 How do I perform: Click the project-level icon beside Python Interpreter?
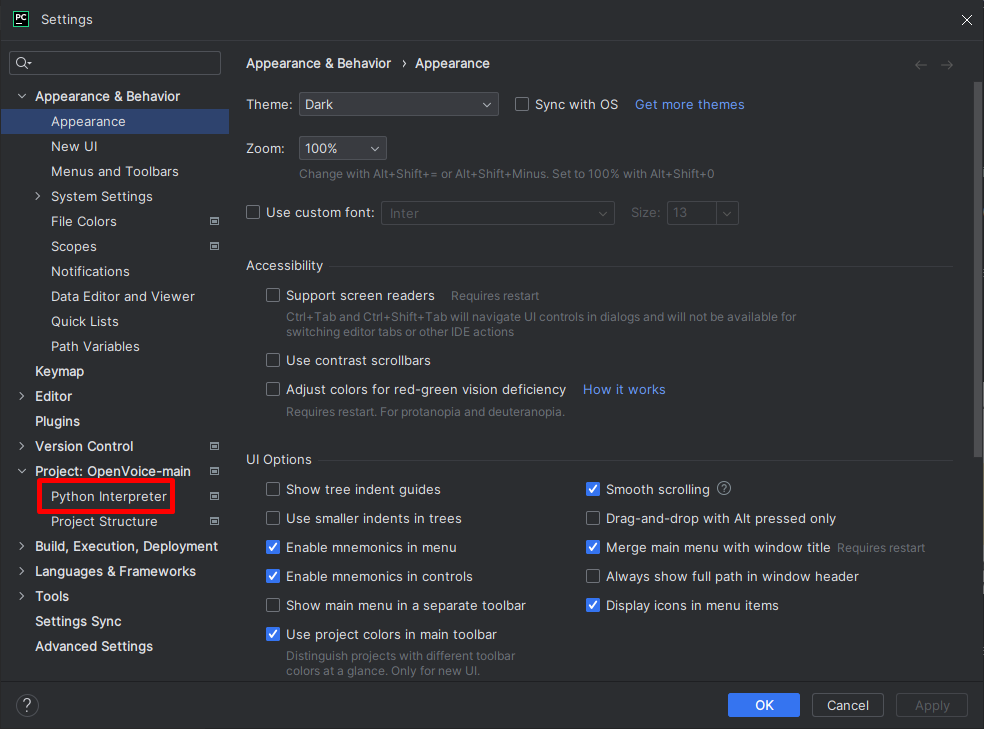click(x=215, y=496)
